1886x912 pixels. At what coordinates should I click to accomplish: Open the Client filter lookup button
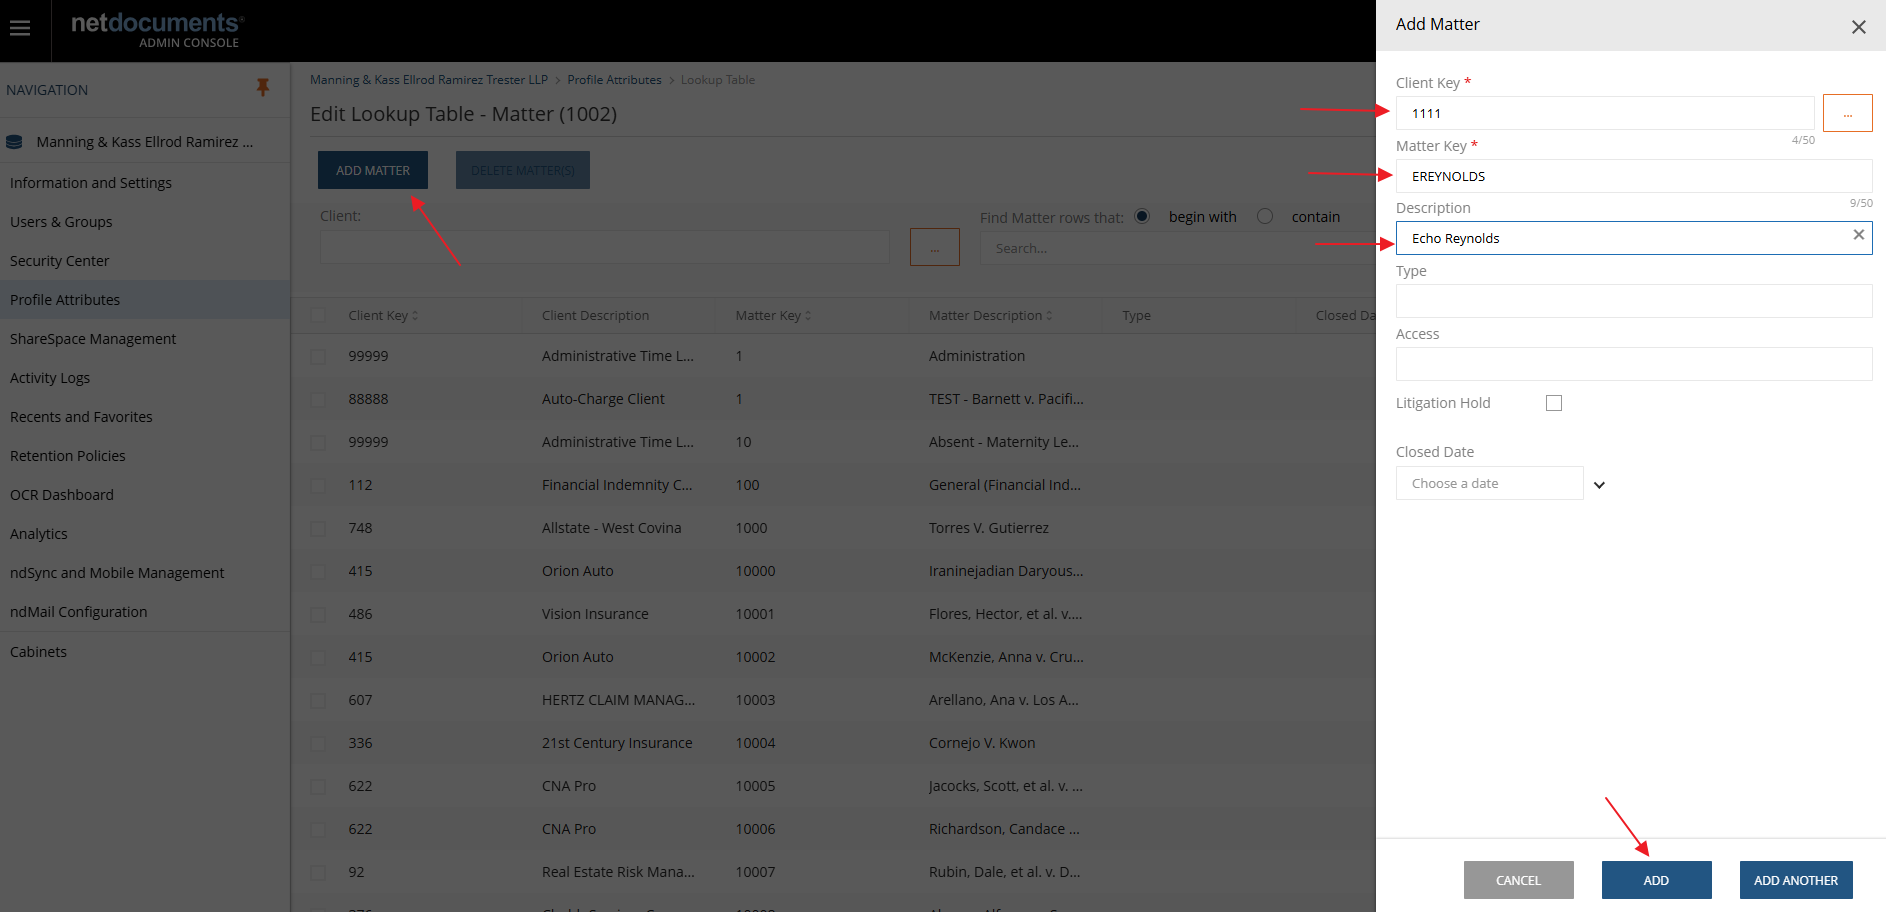tap(934, 247)
